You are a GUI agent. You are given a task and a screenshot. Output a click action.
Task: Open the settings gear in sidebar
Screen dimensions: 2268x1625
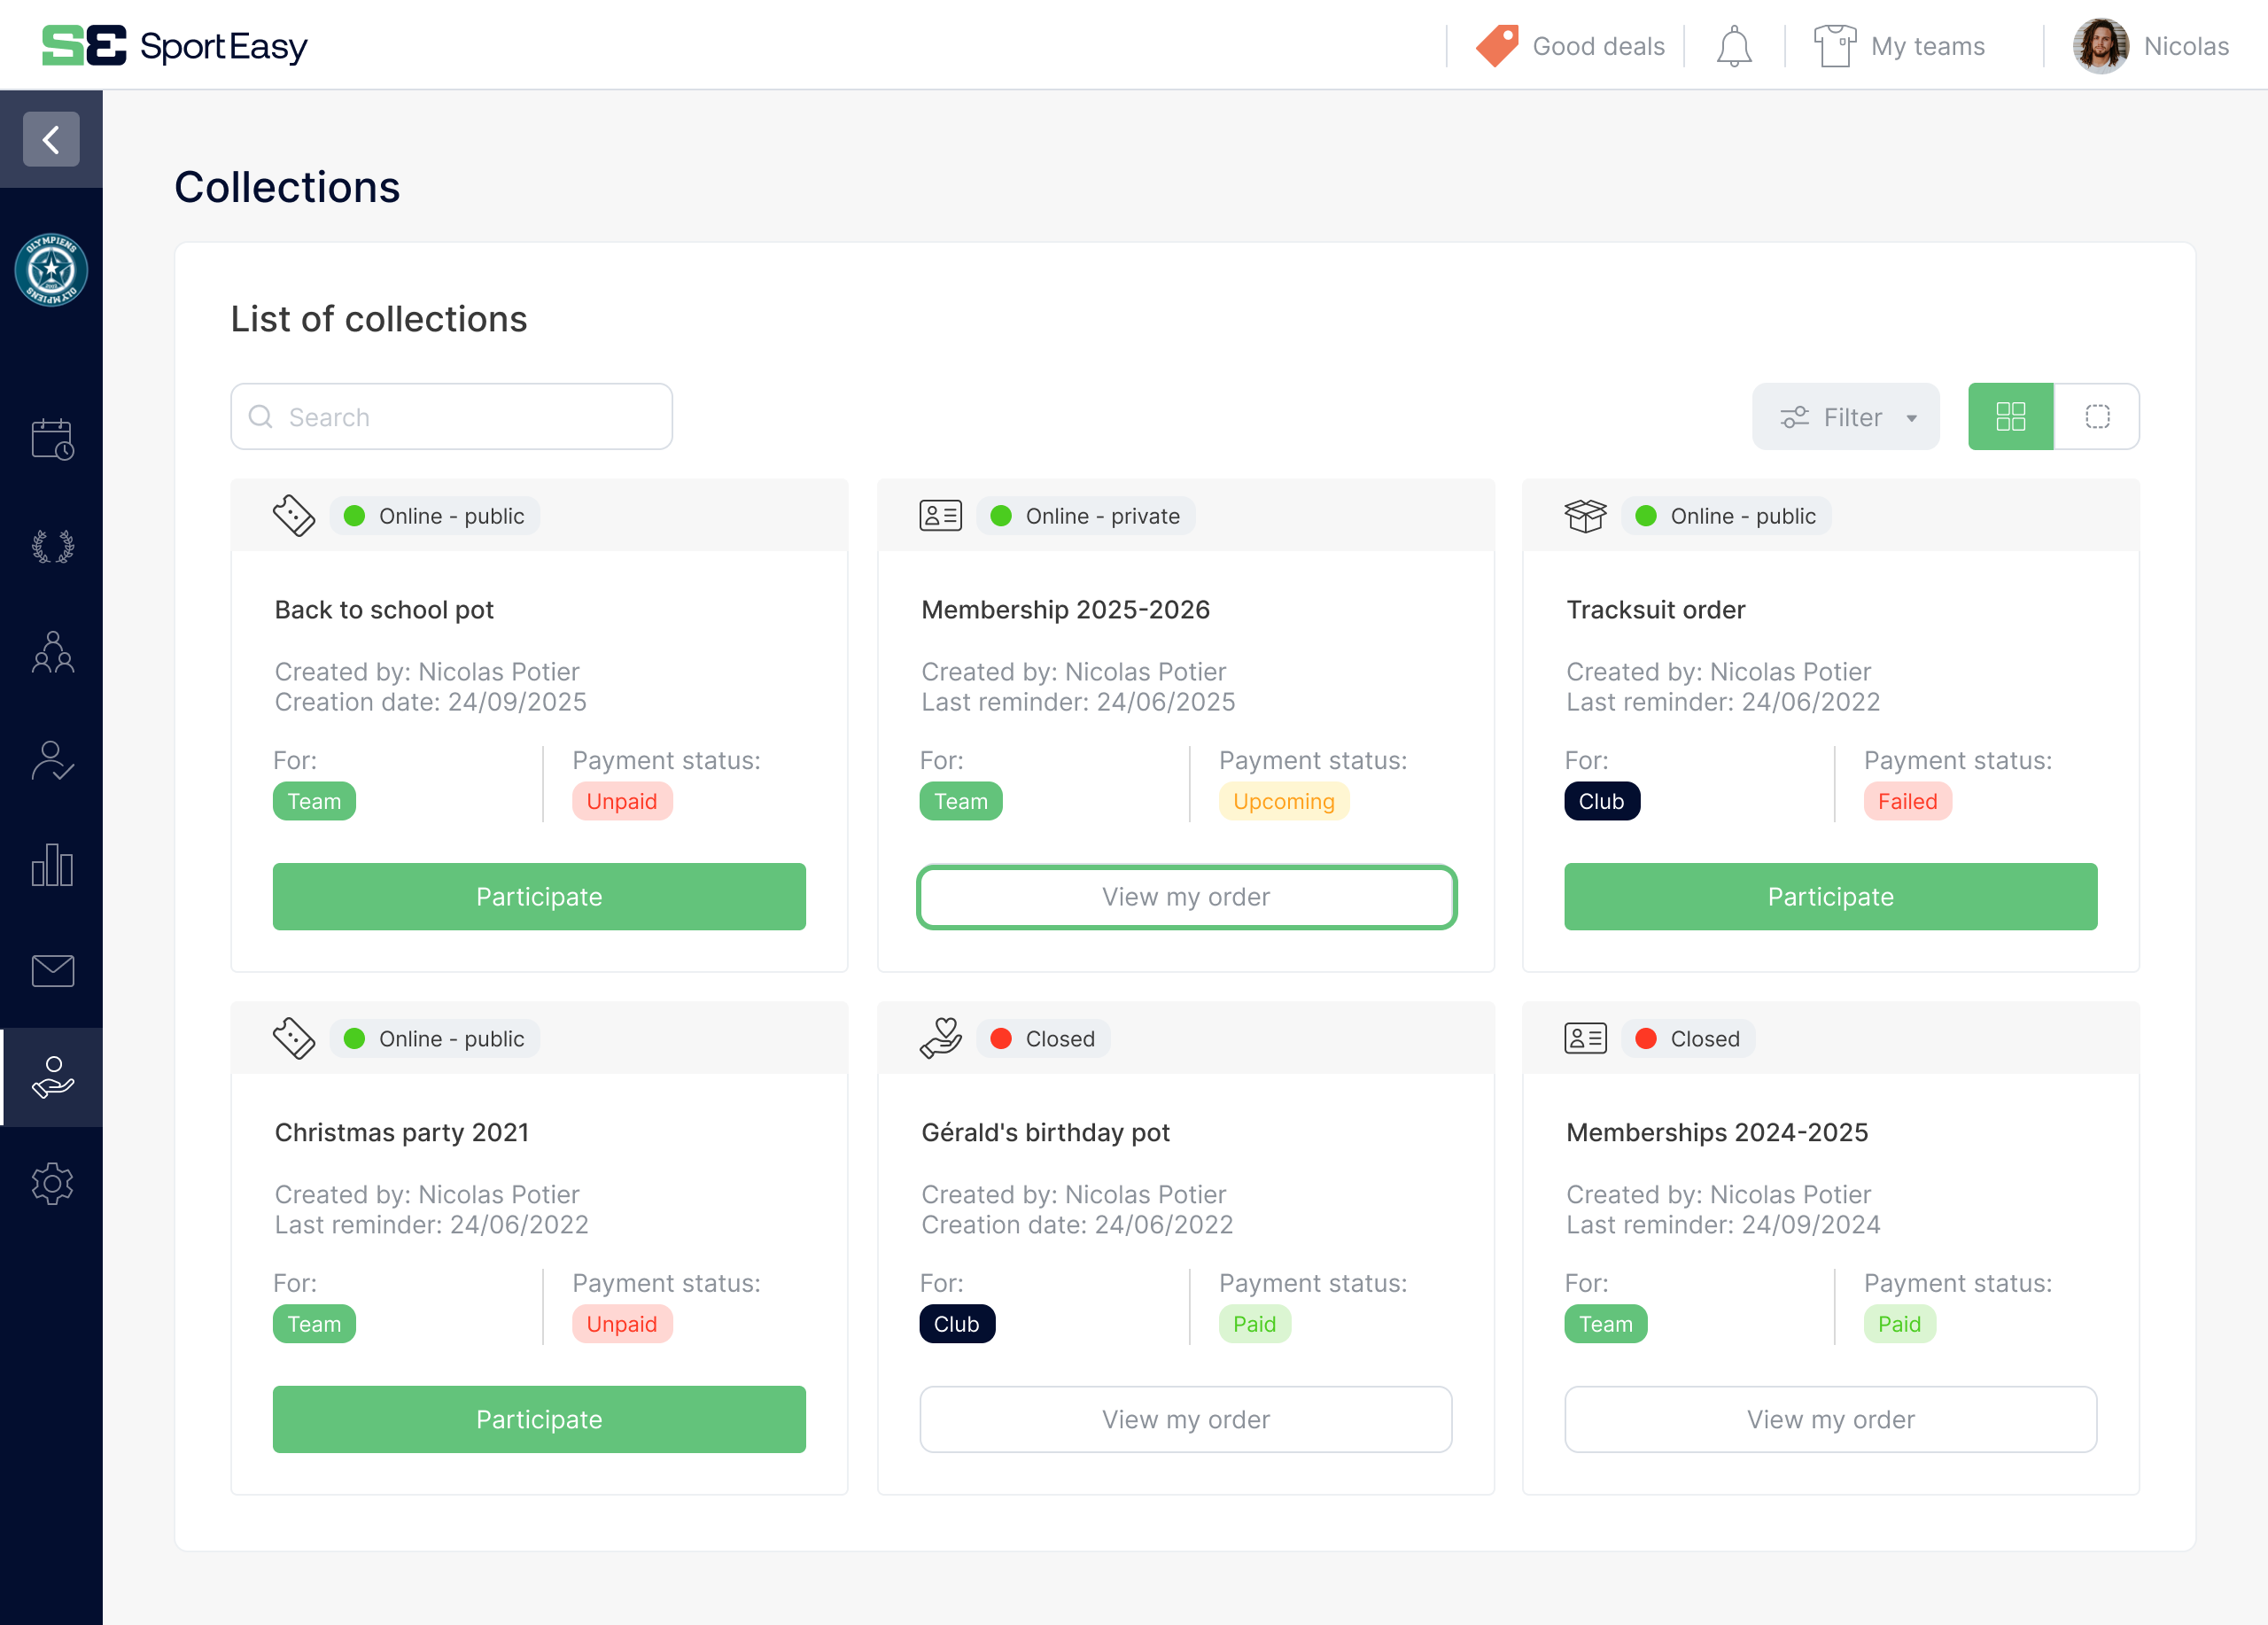[52, 1184]
